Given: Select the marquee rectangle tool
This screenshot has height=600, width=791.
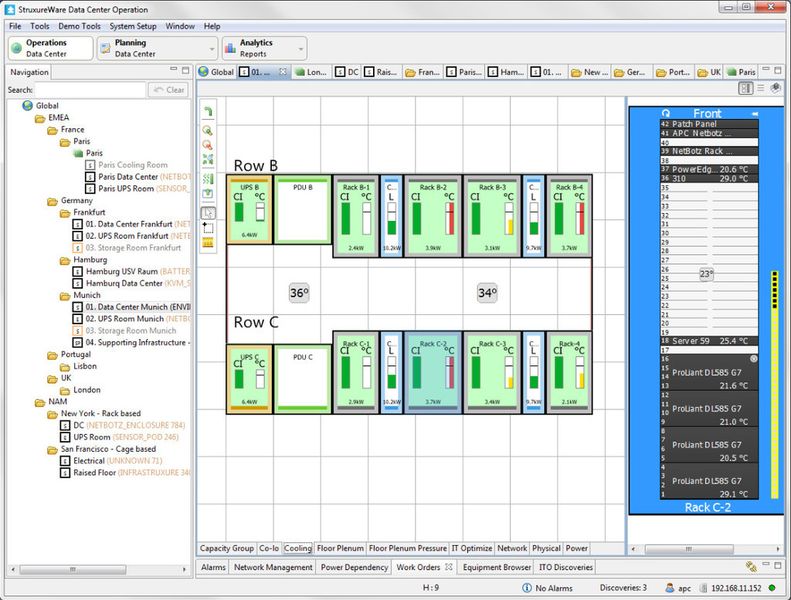Looking at the screenshot, I should [x=207, y=228].
